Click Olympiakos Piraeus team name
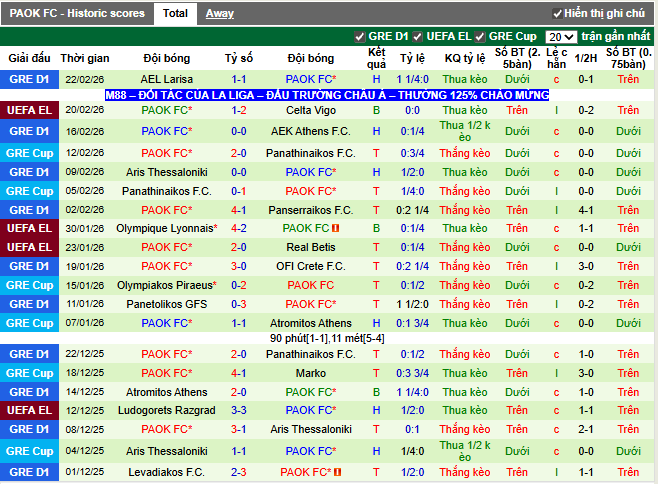 pyautogui.click(x=167, y=285)
